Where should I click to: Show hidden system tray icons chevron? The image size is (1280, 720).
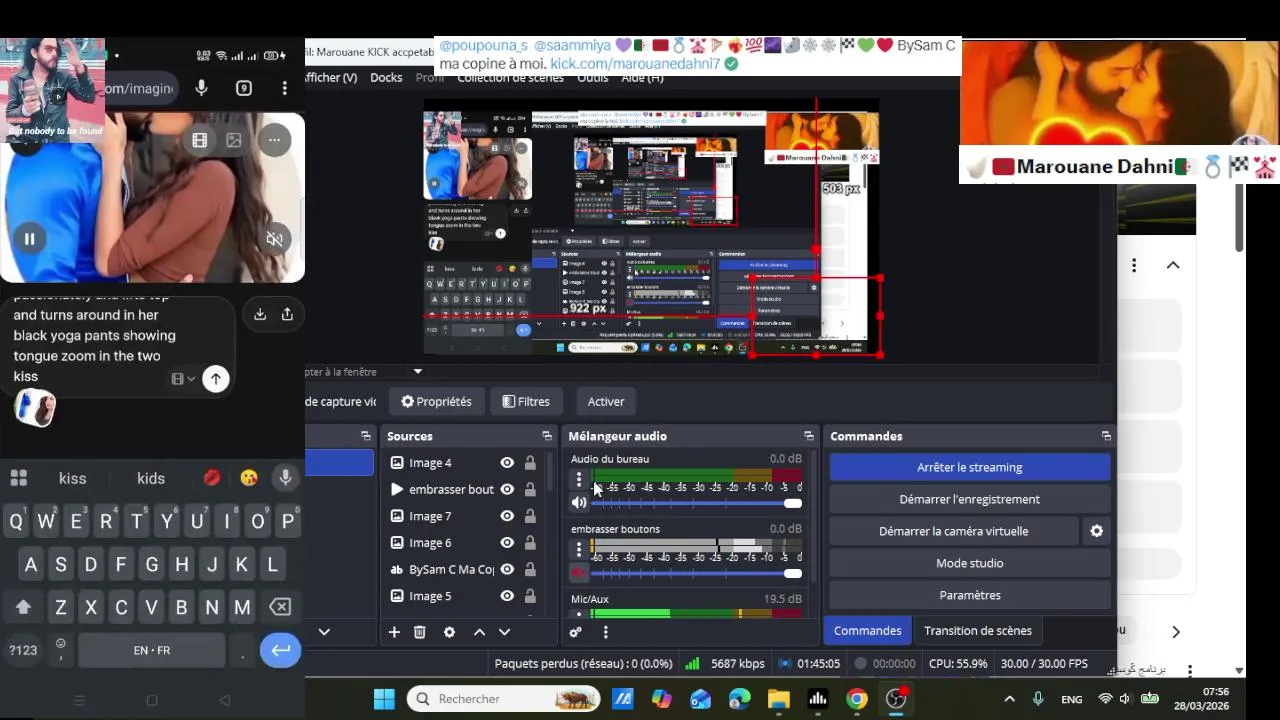click(x=1009, y=699)
